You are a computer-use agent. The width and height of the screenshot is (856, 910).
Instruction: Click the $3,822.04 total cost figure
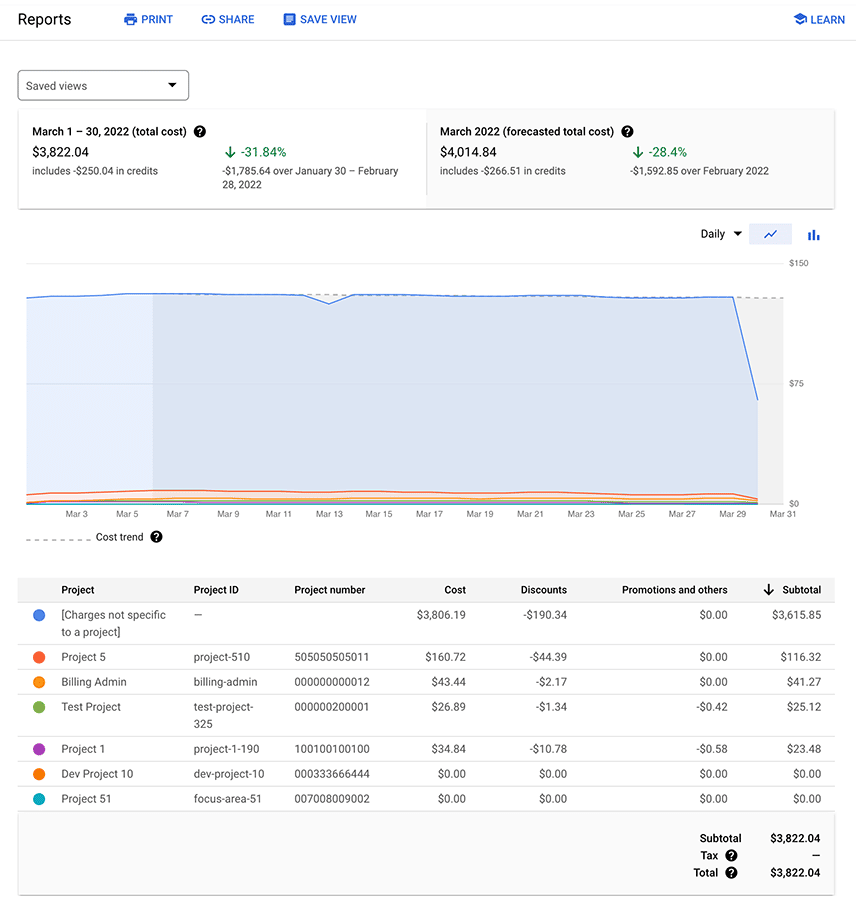tap(60, 152)
